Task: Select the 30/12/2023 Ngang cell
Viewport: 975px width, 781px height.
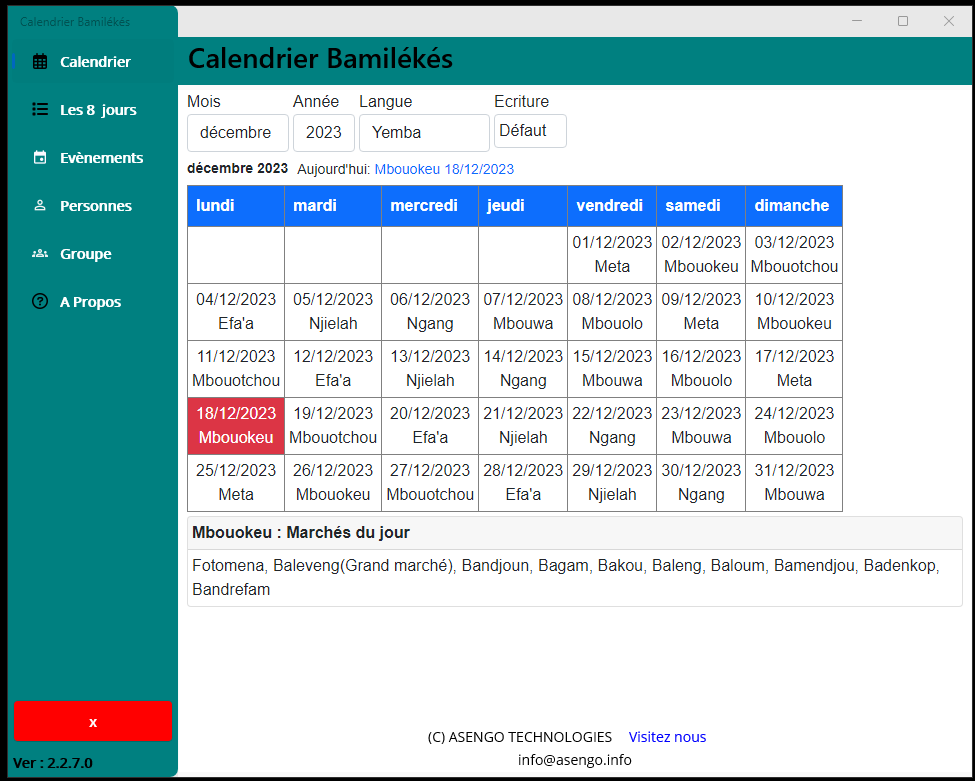Action: coord(701,483)
